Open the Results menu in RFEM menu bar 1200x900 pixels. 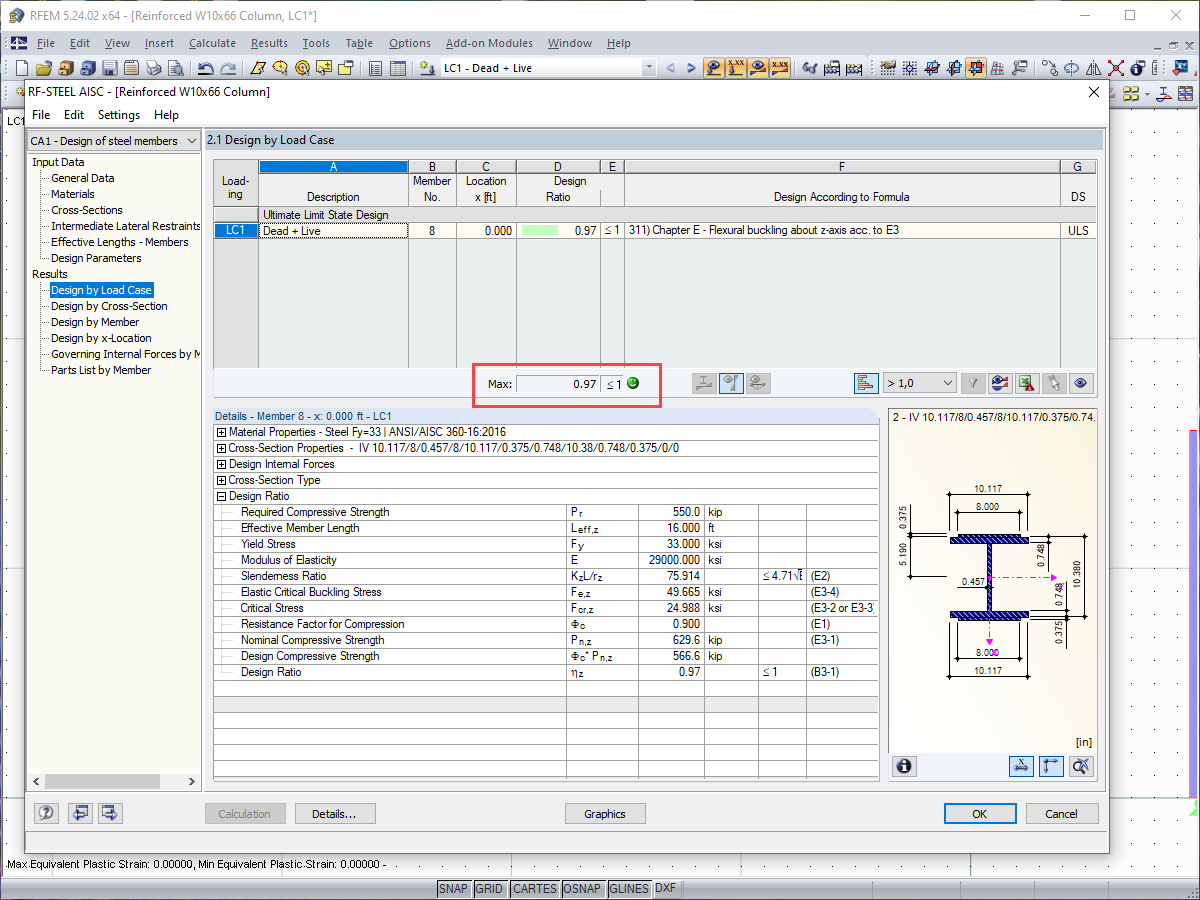point(269,43)
